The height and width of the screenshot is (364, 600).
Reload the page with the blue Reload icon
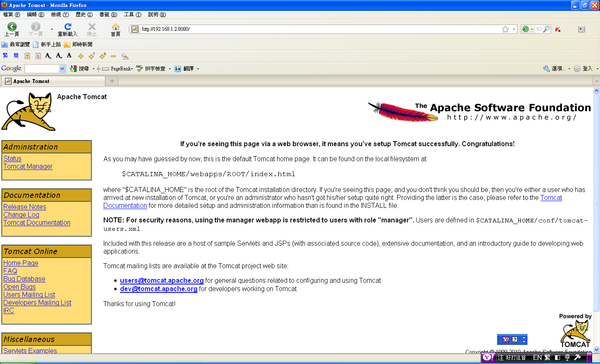68,26
